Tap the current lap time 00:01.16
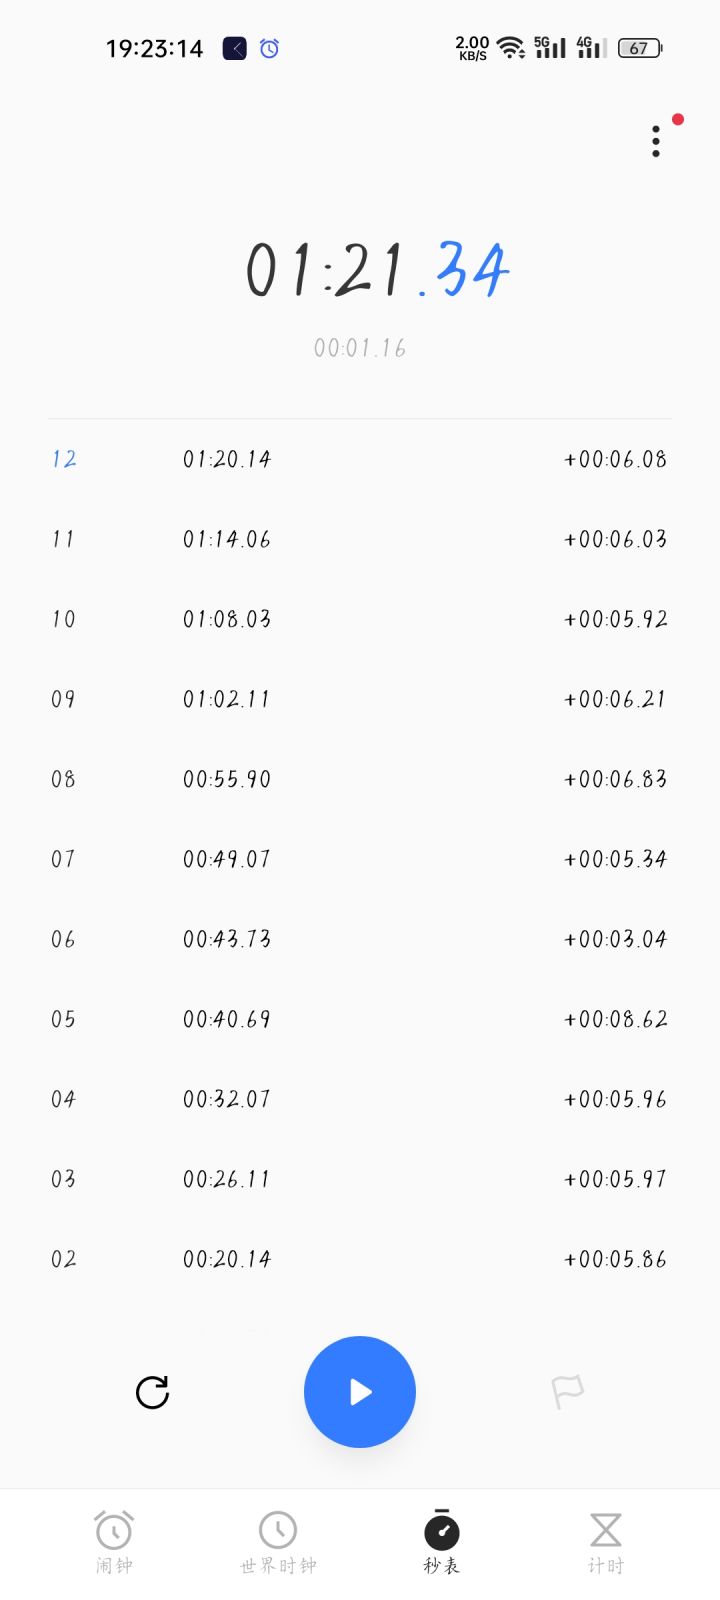Viewport: 720px width, 1600px height. point(360,348)
